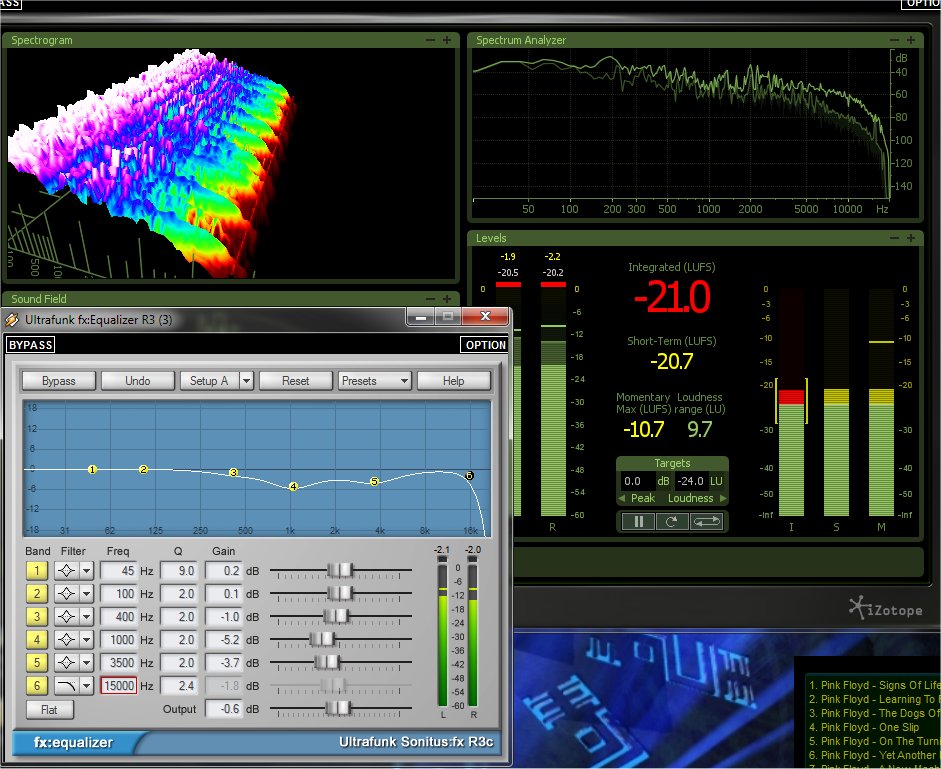Click the band 1 Q value field 9.0
Image resolution: width=941 pixels, height=769 pixels.
click(x=178, y=570)
